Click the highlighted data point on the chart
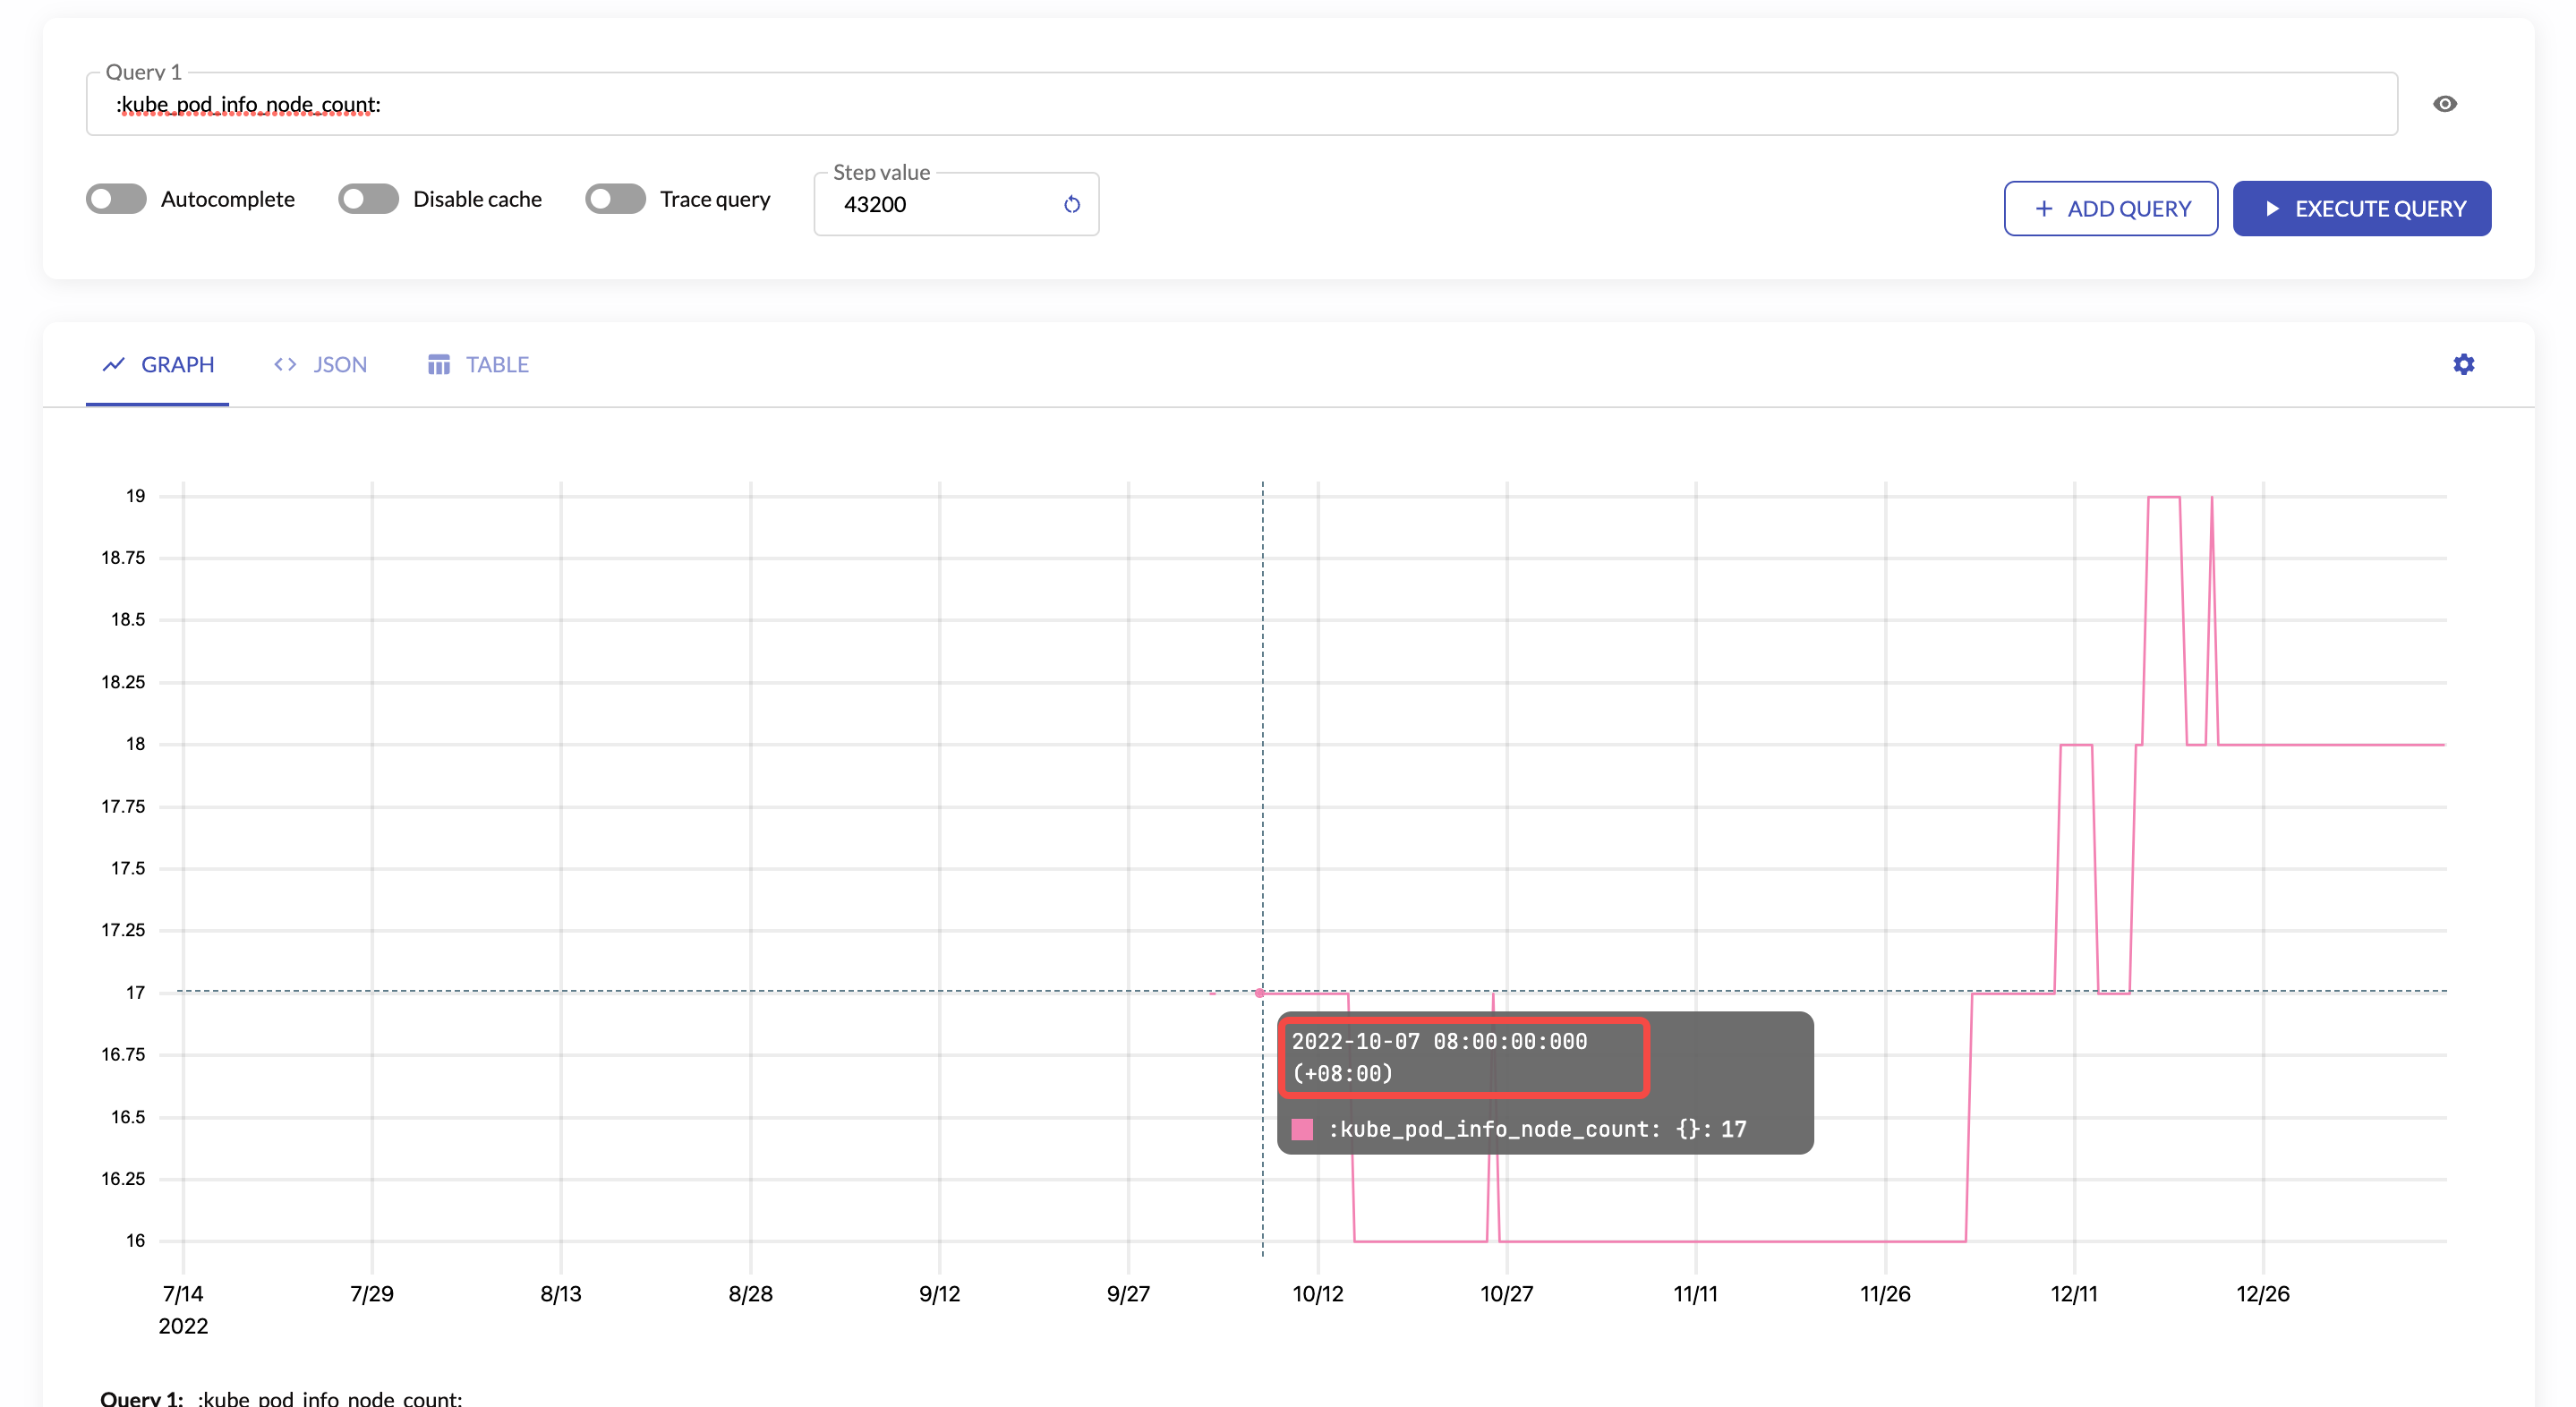 [x=1259, y=993]
